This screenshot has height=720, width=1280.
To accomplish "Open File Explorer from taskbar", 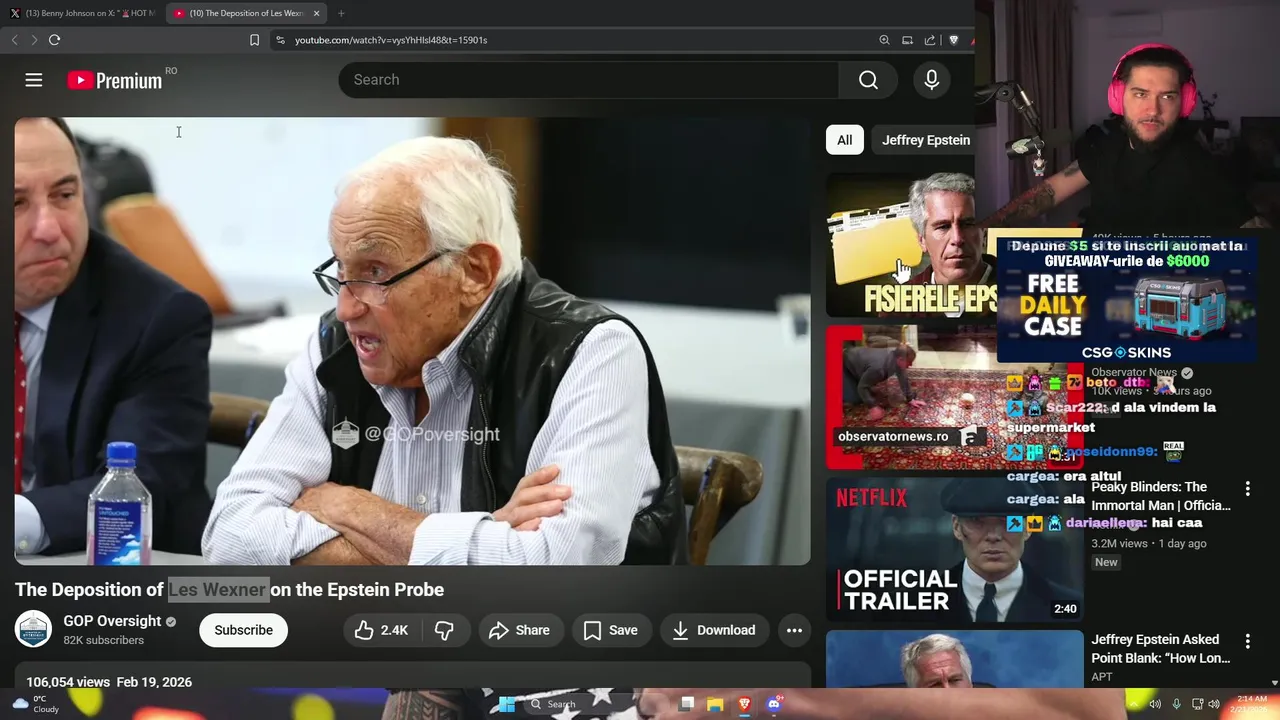I will [715, 704].
